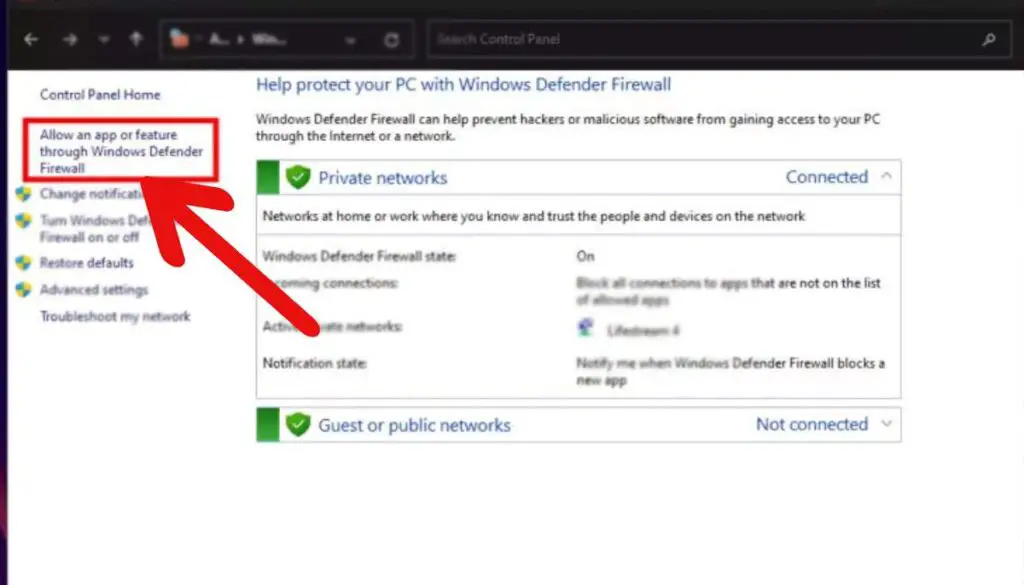Click Help protect your PC heading
The width and height of the screenshot is (1024, 585).
(463, 85)
